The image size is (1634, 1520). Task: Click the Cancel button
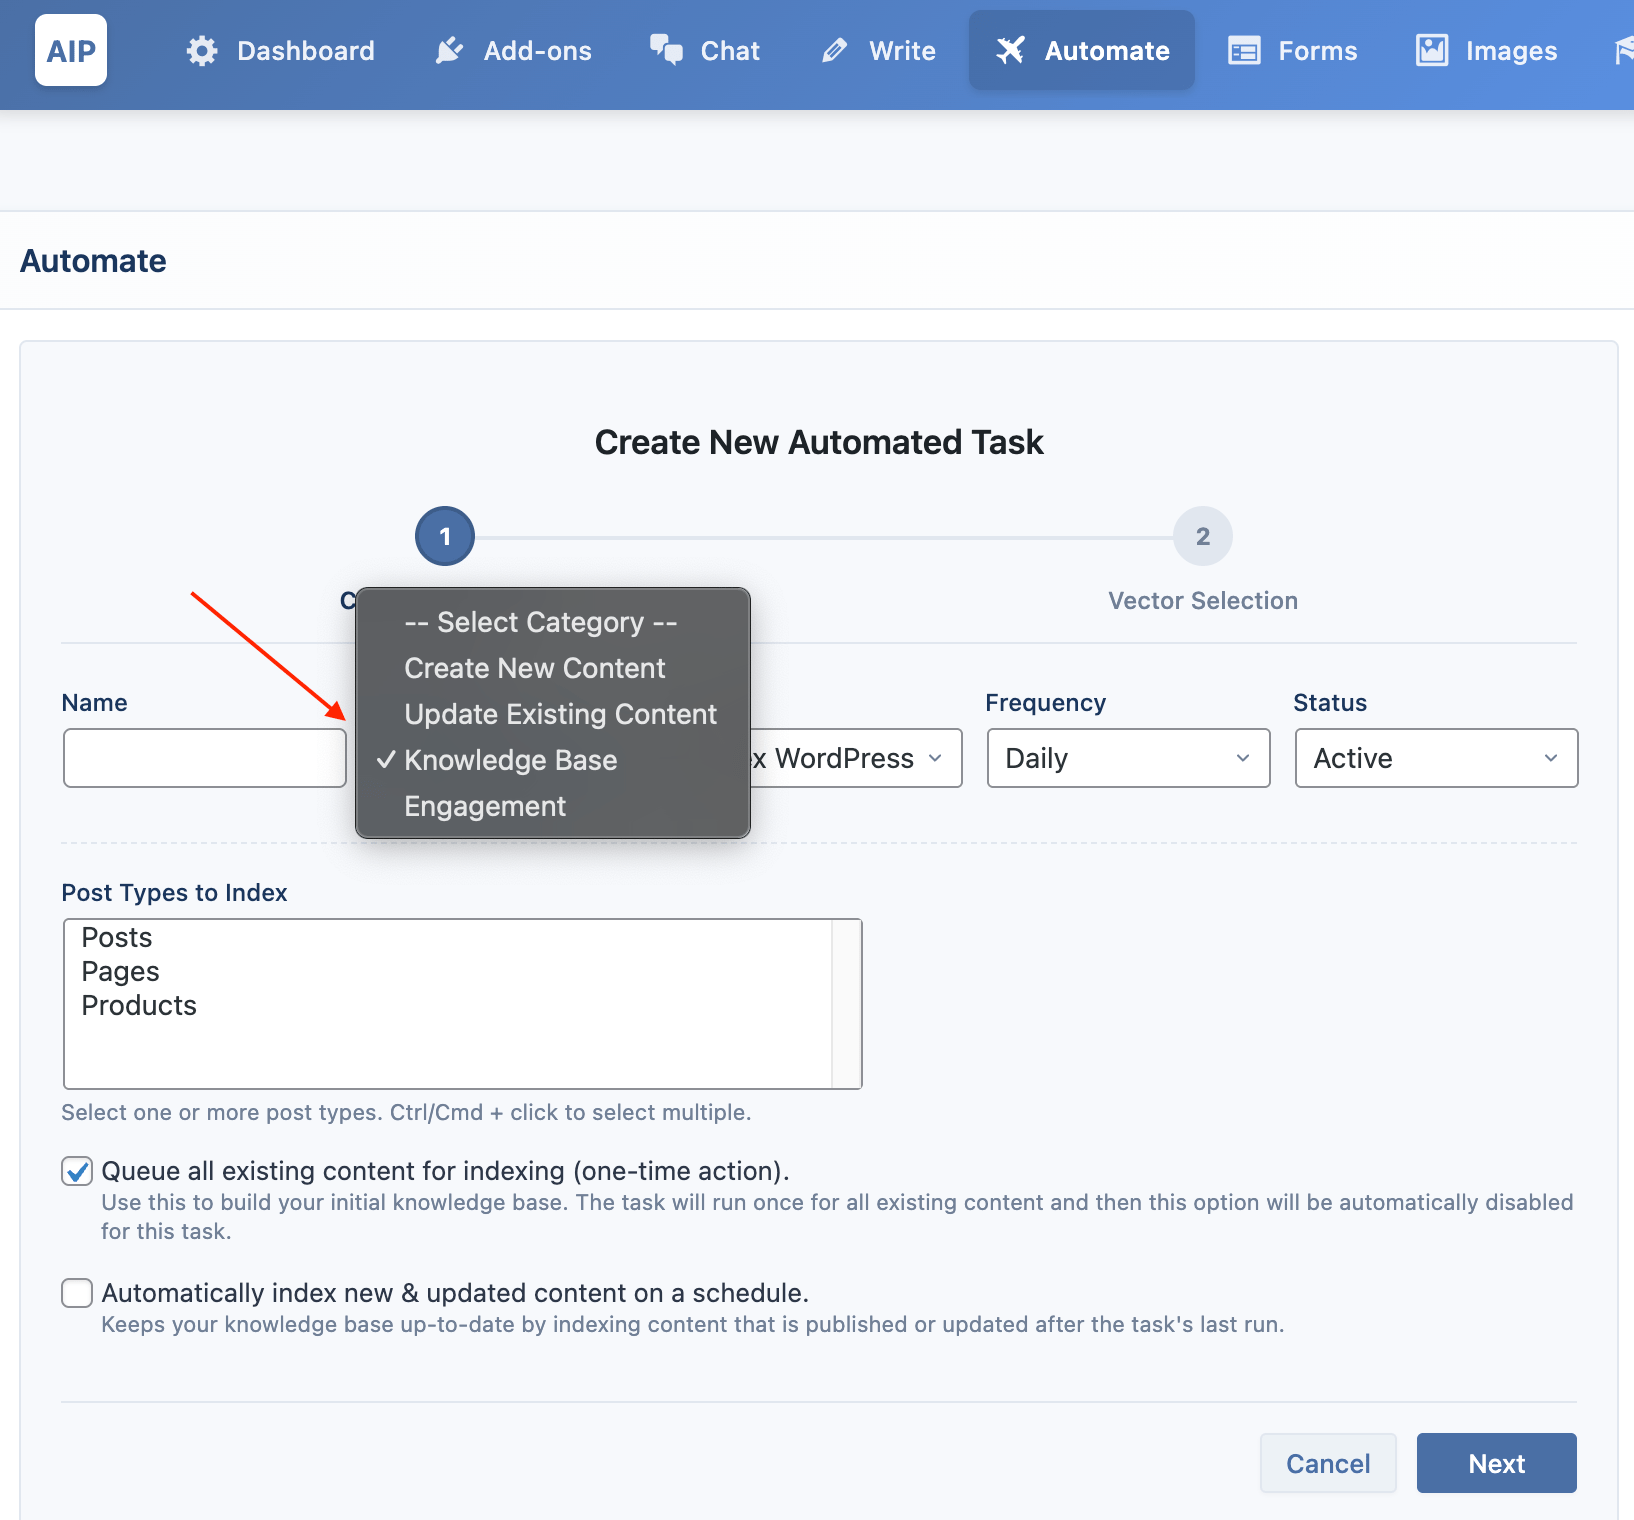[x=1328, y=1463]
